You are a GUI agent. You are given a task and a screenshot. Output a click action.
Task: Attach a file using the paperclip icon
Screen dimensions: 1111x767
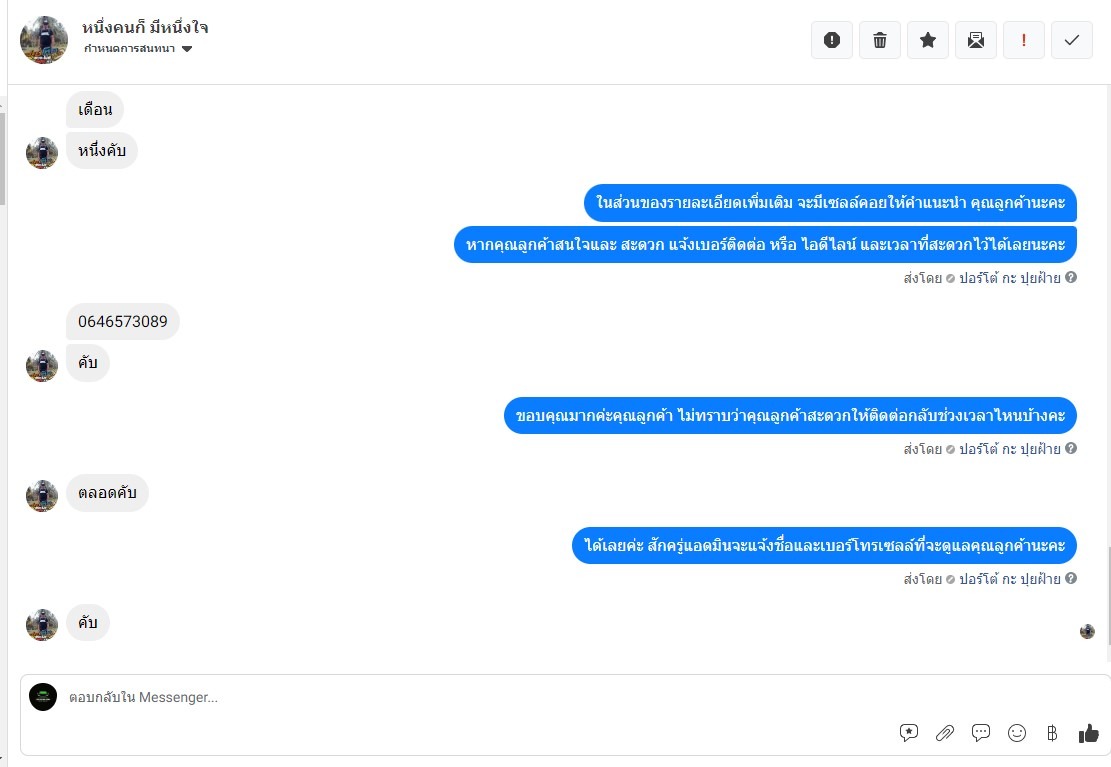(945, 733)
